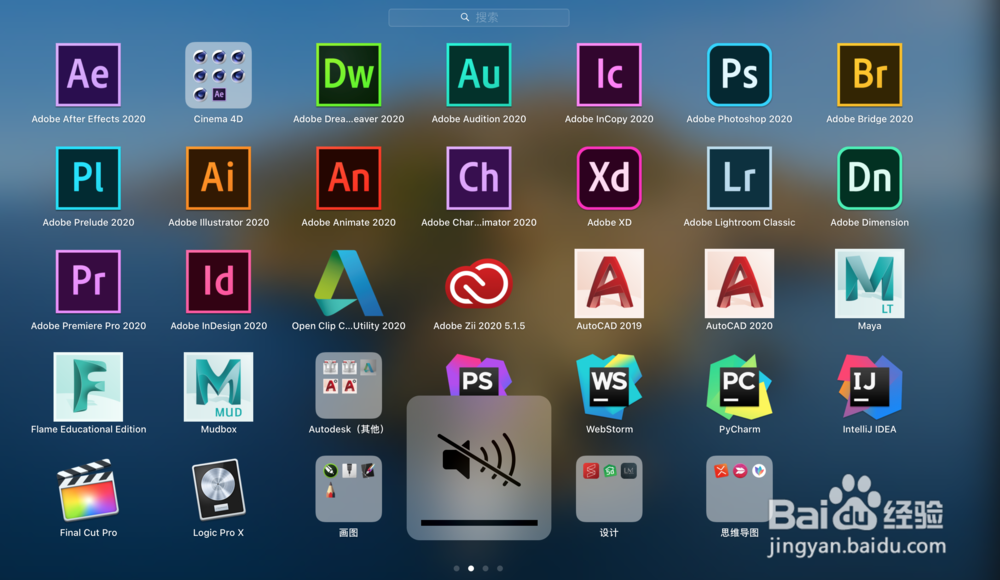
Task: Launch Adobe Dimension
Action: pyautogui.click(x=869, y=179)
